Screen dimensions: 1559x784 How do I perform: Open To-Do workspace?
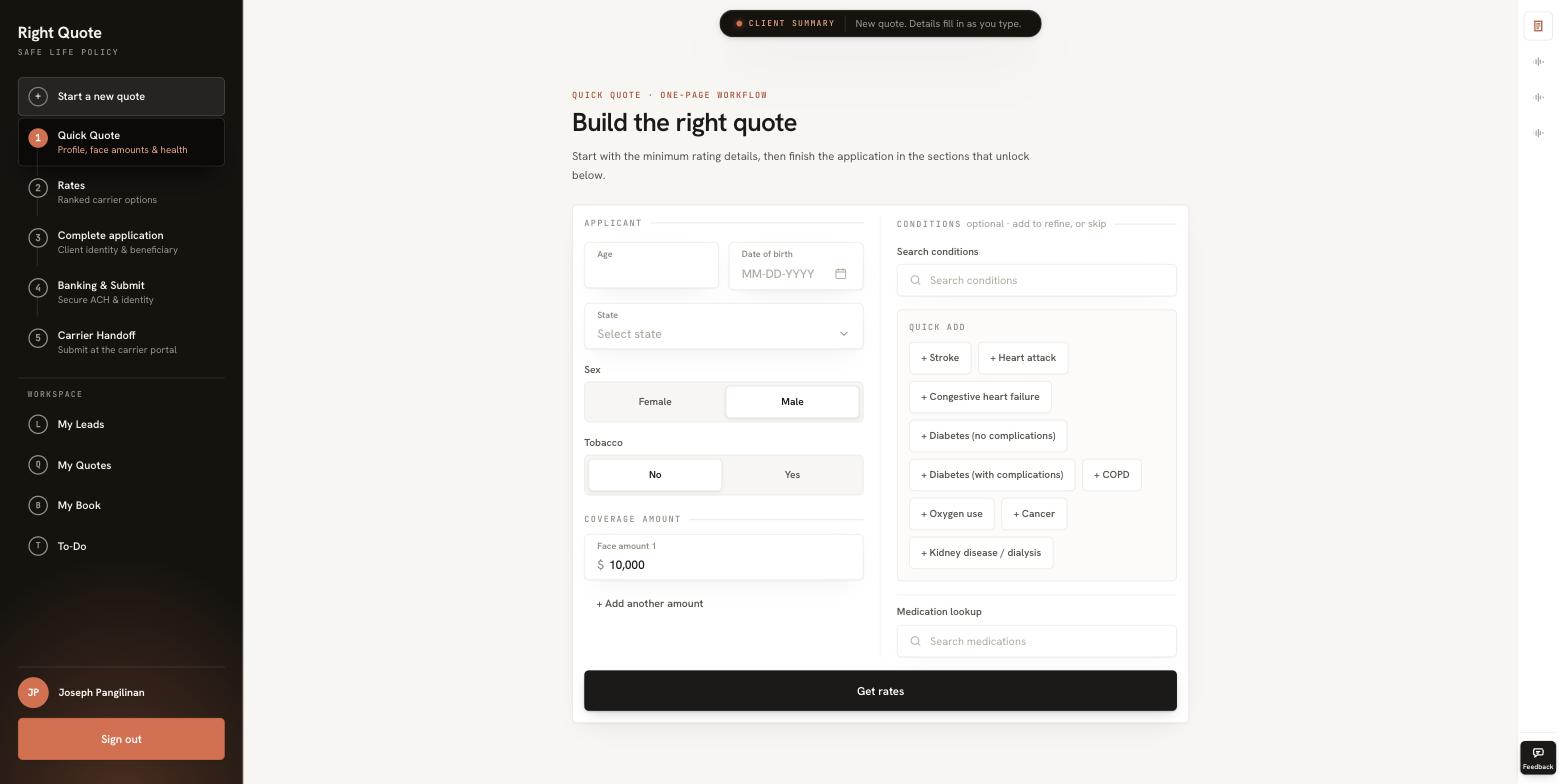121,546
